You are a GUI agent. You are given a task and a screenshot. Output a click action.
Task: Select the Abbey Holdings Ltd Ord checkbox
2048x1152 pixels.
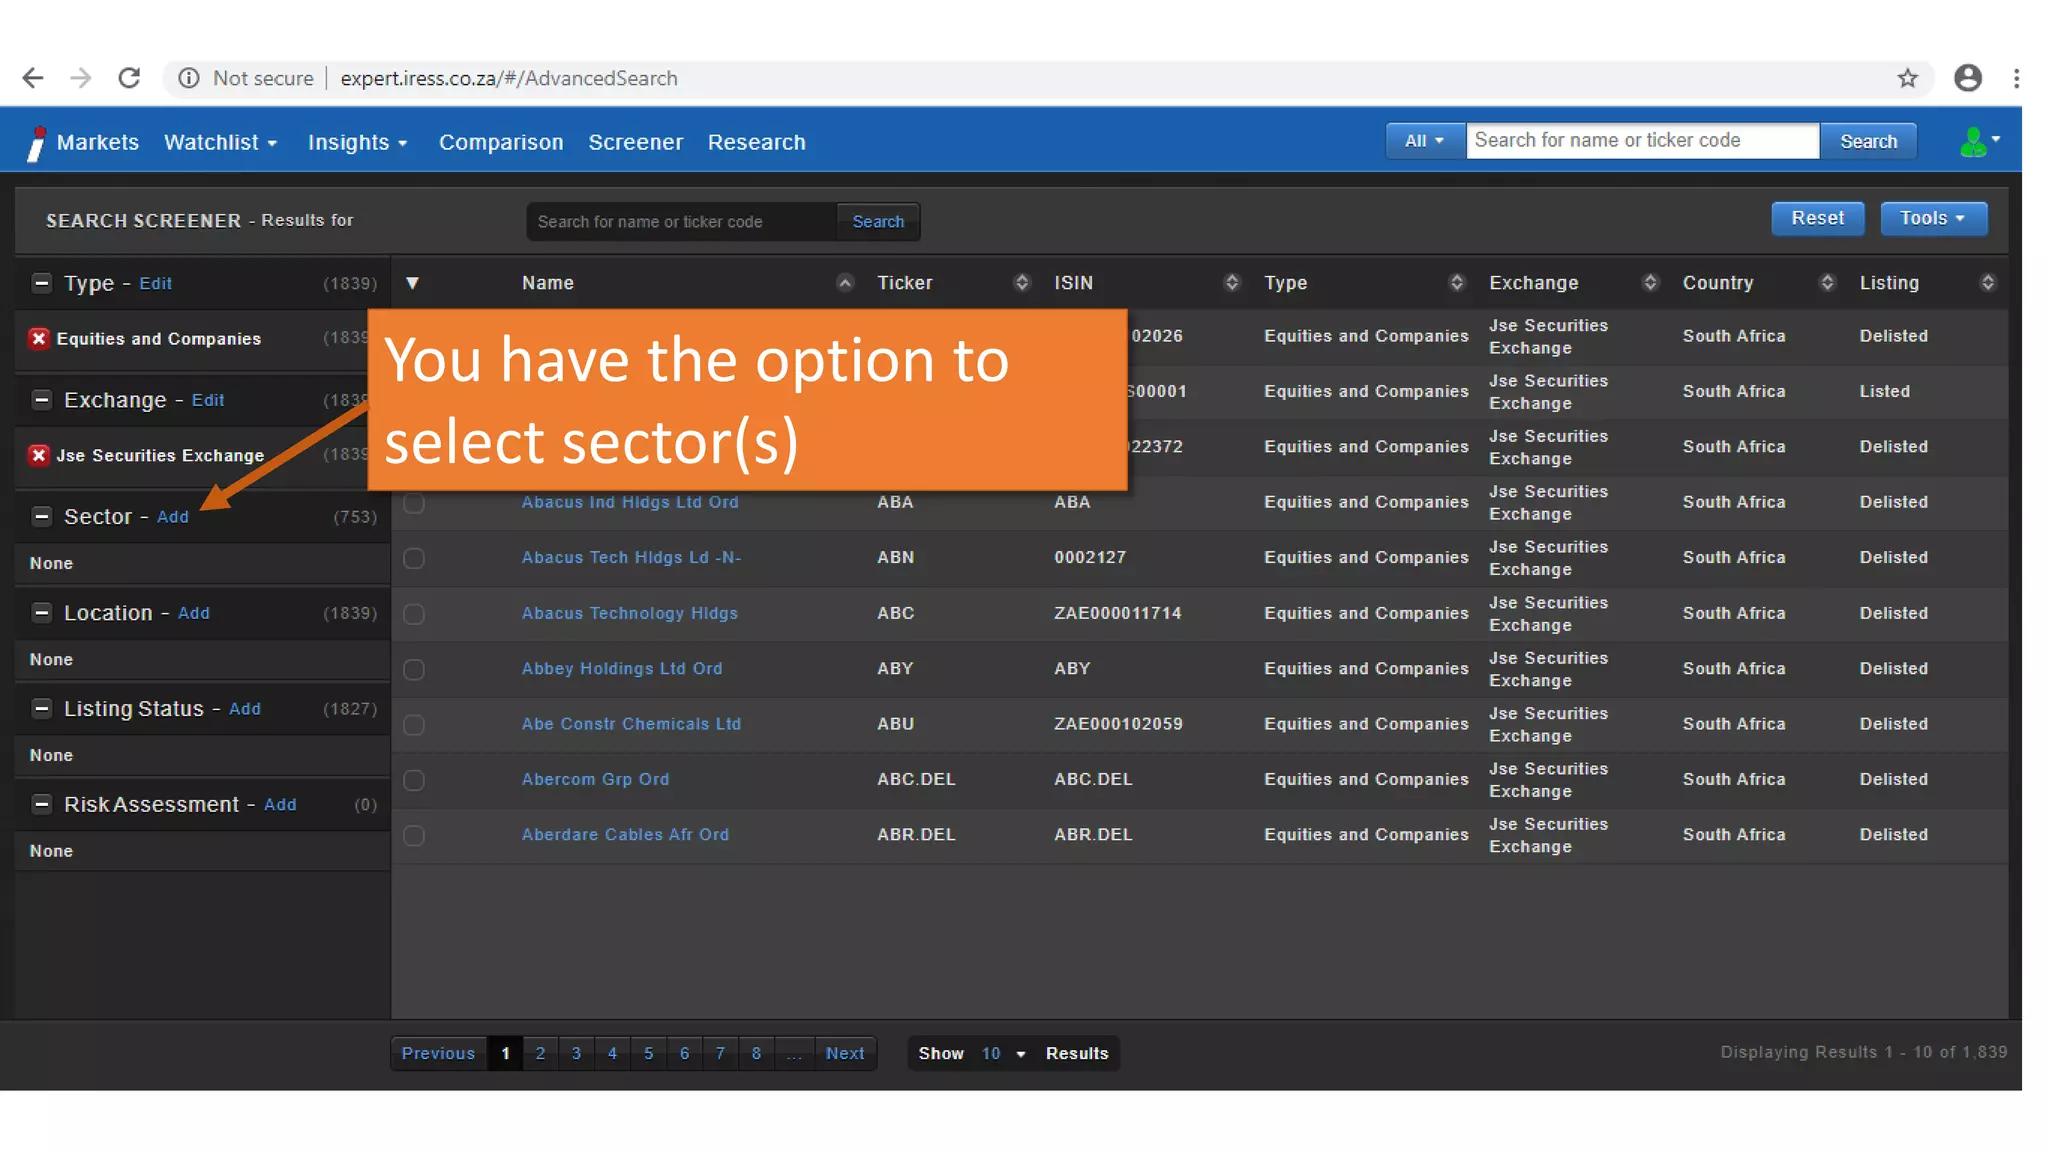[414, 669]
